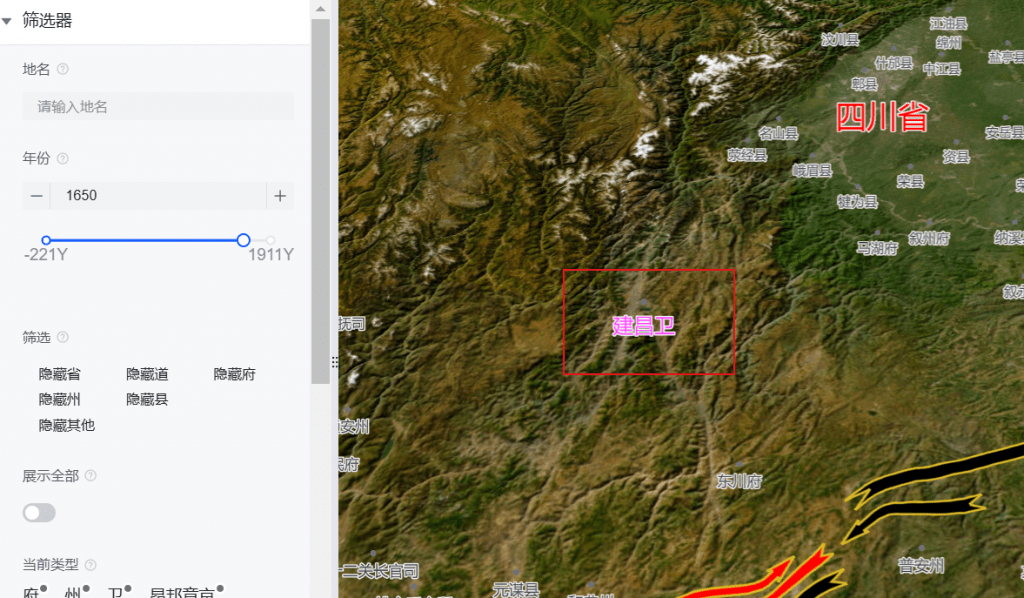Toggle the 隐藏县 filter option
The width and height of the screenshot is (1024, 598).
pos(147,399)
